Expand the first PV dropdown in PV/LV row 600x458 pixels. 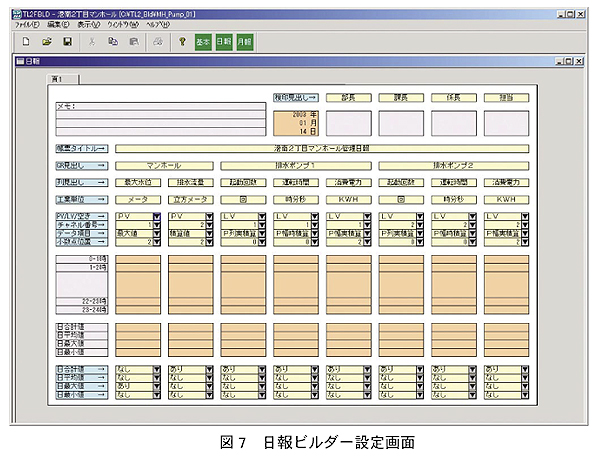pyautogui.click(x=157, y=216)
